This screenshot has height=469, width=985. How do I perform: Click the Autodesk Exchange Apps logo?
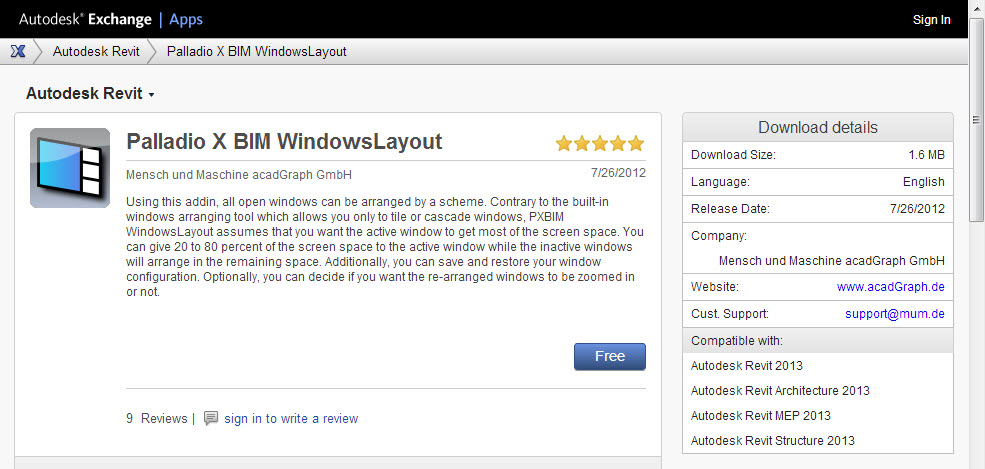tap(111, 19)
